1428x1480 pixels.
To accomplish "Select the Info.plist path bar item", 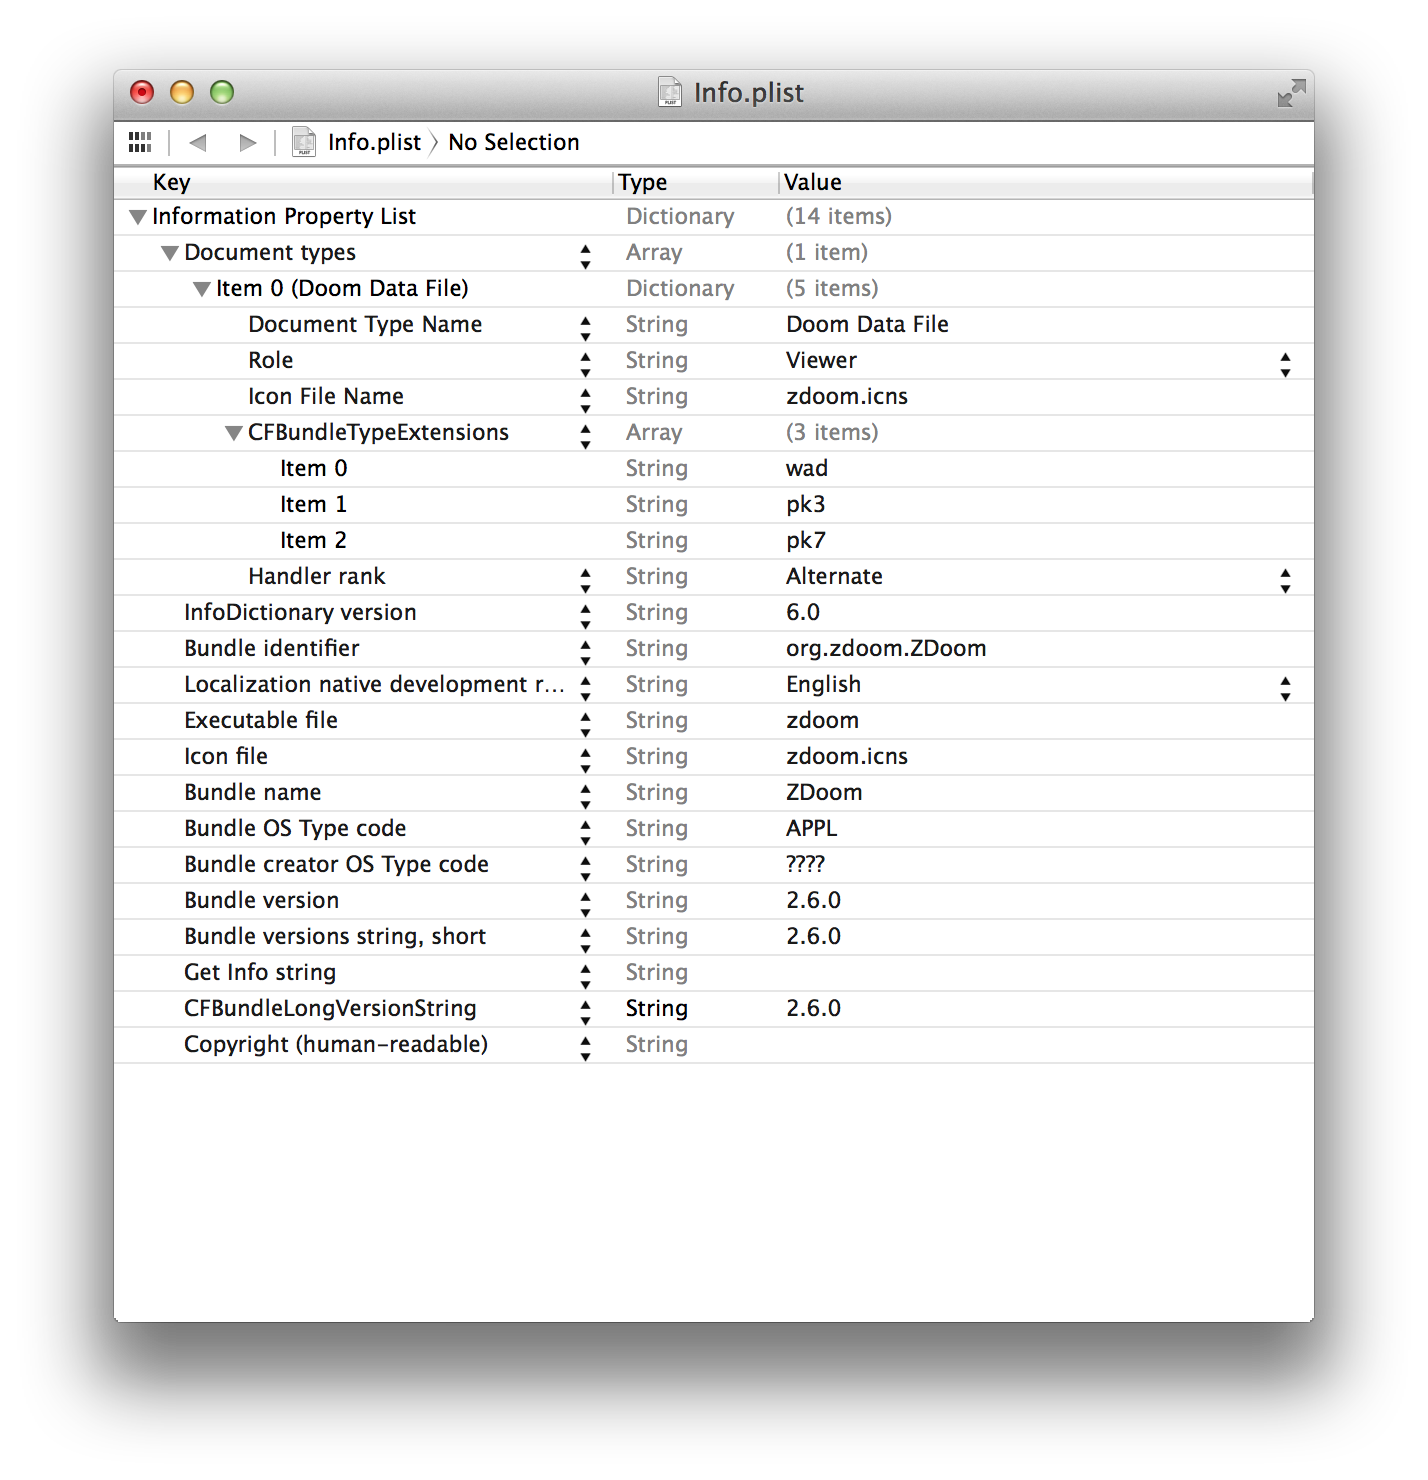I will [374, 143].
